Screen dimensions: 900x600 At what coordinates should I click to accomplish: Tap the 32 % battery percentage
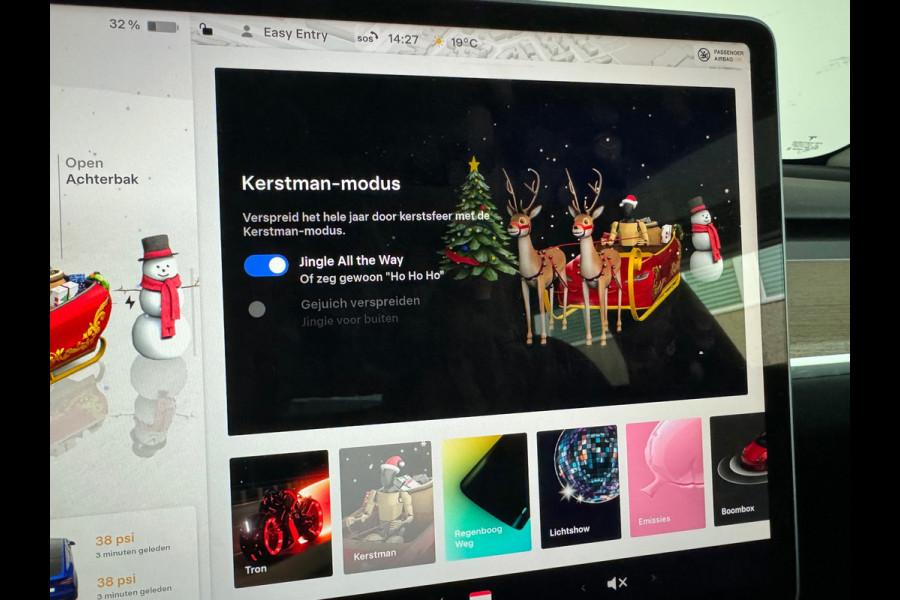tap(125, 25)
